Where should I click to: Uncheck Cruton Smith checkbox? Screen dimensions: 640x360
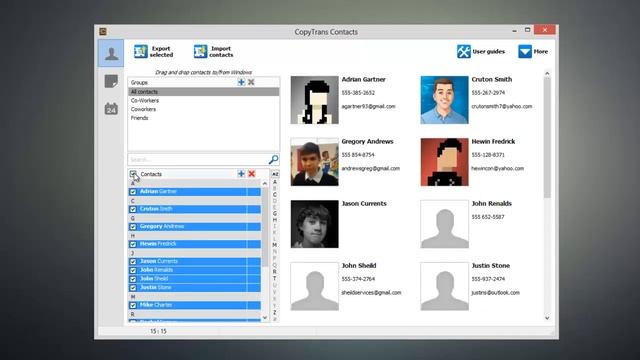click(x=133, y=209)
